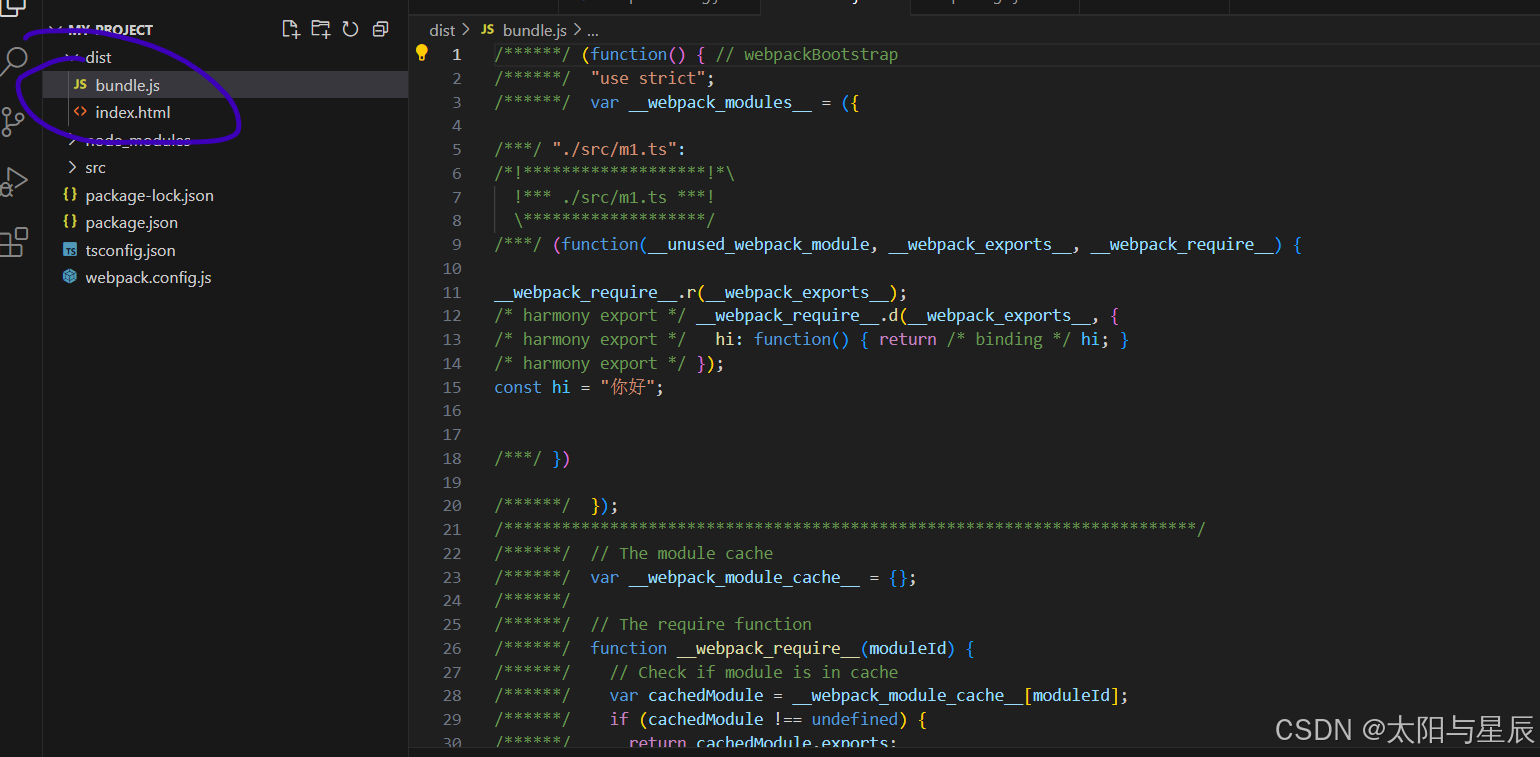
Task: Click the moduleId parameter on line 26
Action: point(908,649)
